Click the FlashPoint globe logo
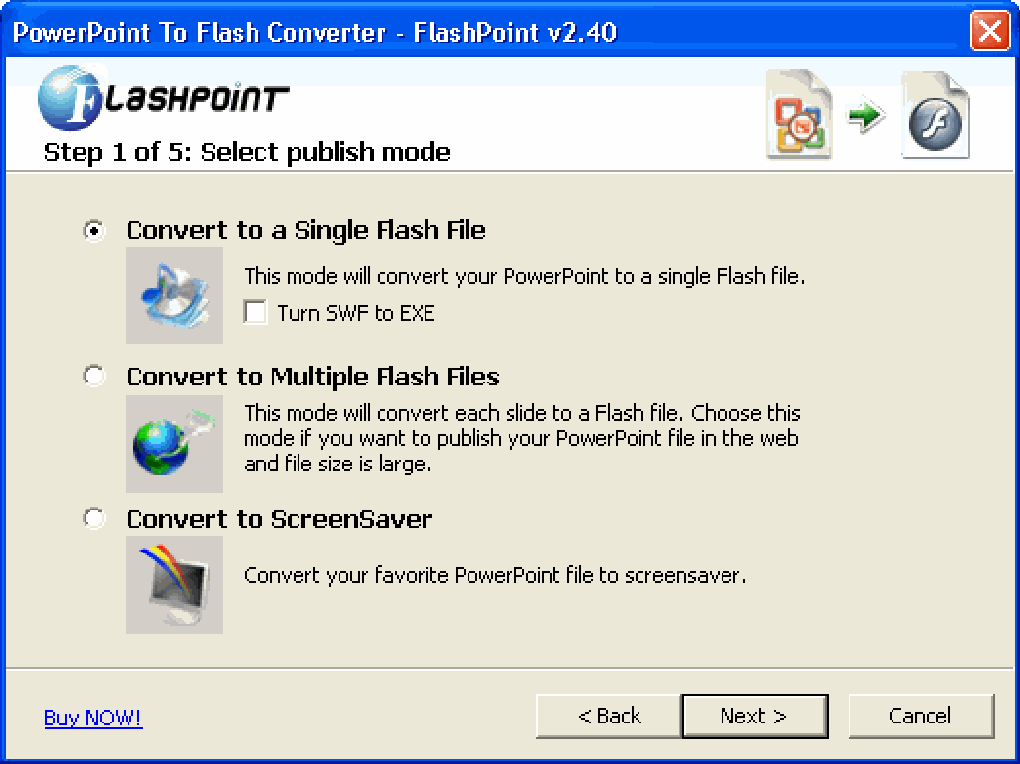The width and height of the screenshot is (1020, 764). point(70,98)
